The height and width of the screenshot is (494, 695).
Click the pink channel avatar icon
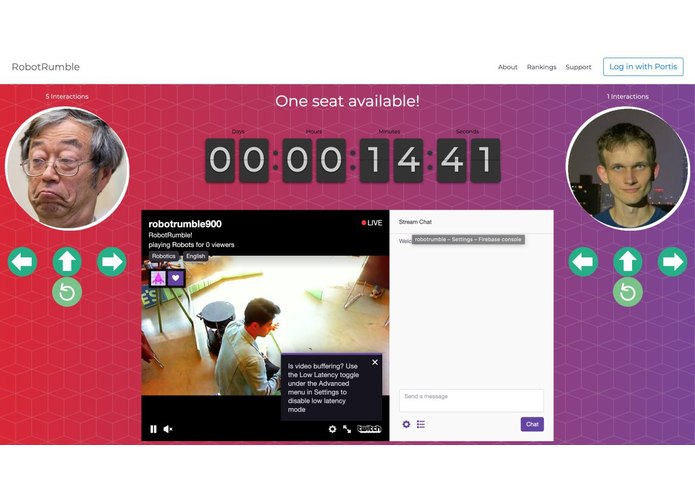click(158, 278)
